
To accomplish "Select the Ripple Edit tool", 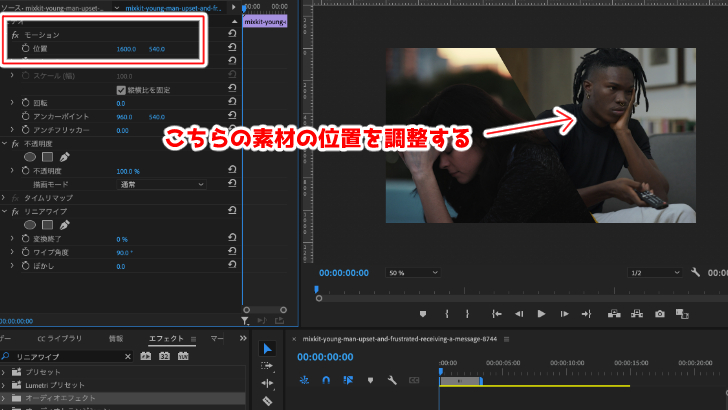I will tap(267, 383).
